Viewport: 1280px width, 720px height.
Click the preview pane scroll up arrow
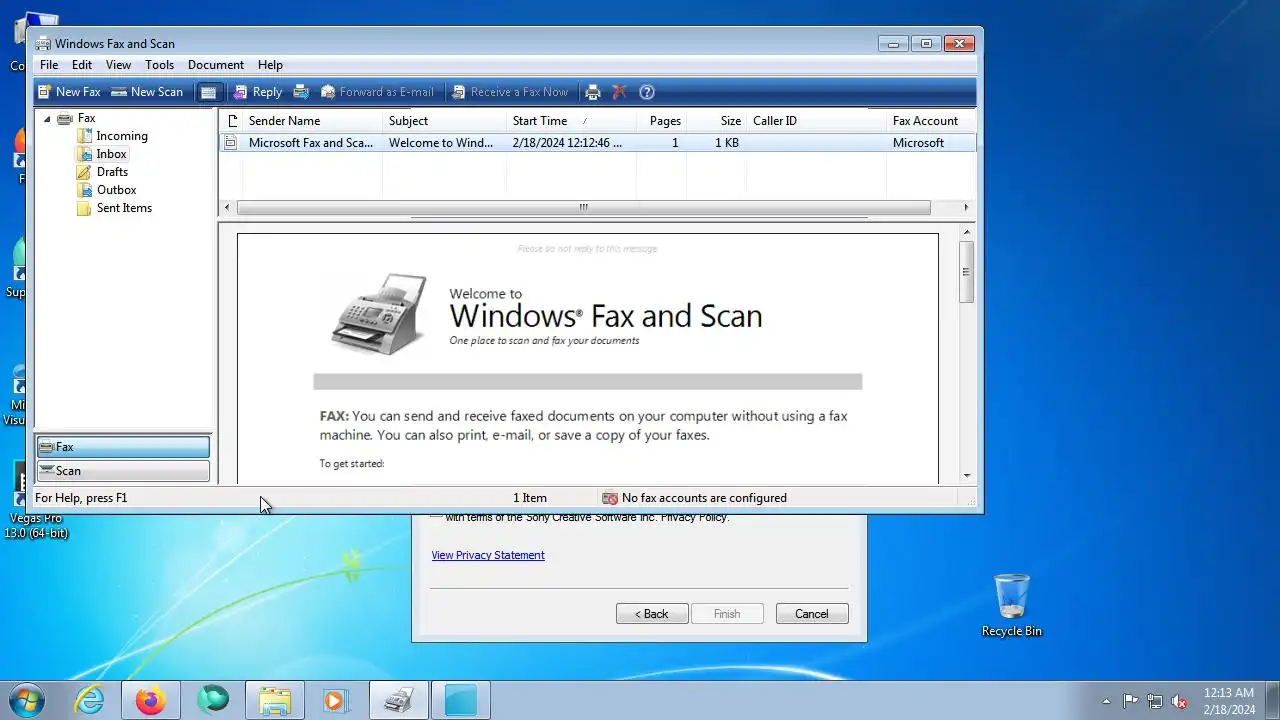967,232
